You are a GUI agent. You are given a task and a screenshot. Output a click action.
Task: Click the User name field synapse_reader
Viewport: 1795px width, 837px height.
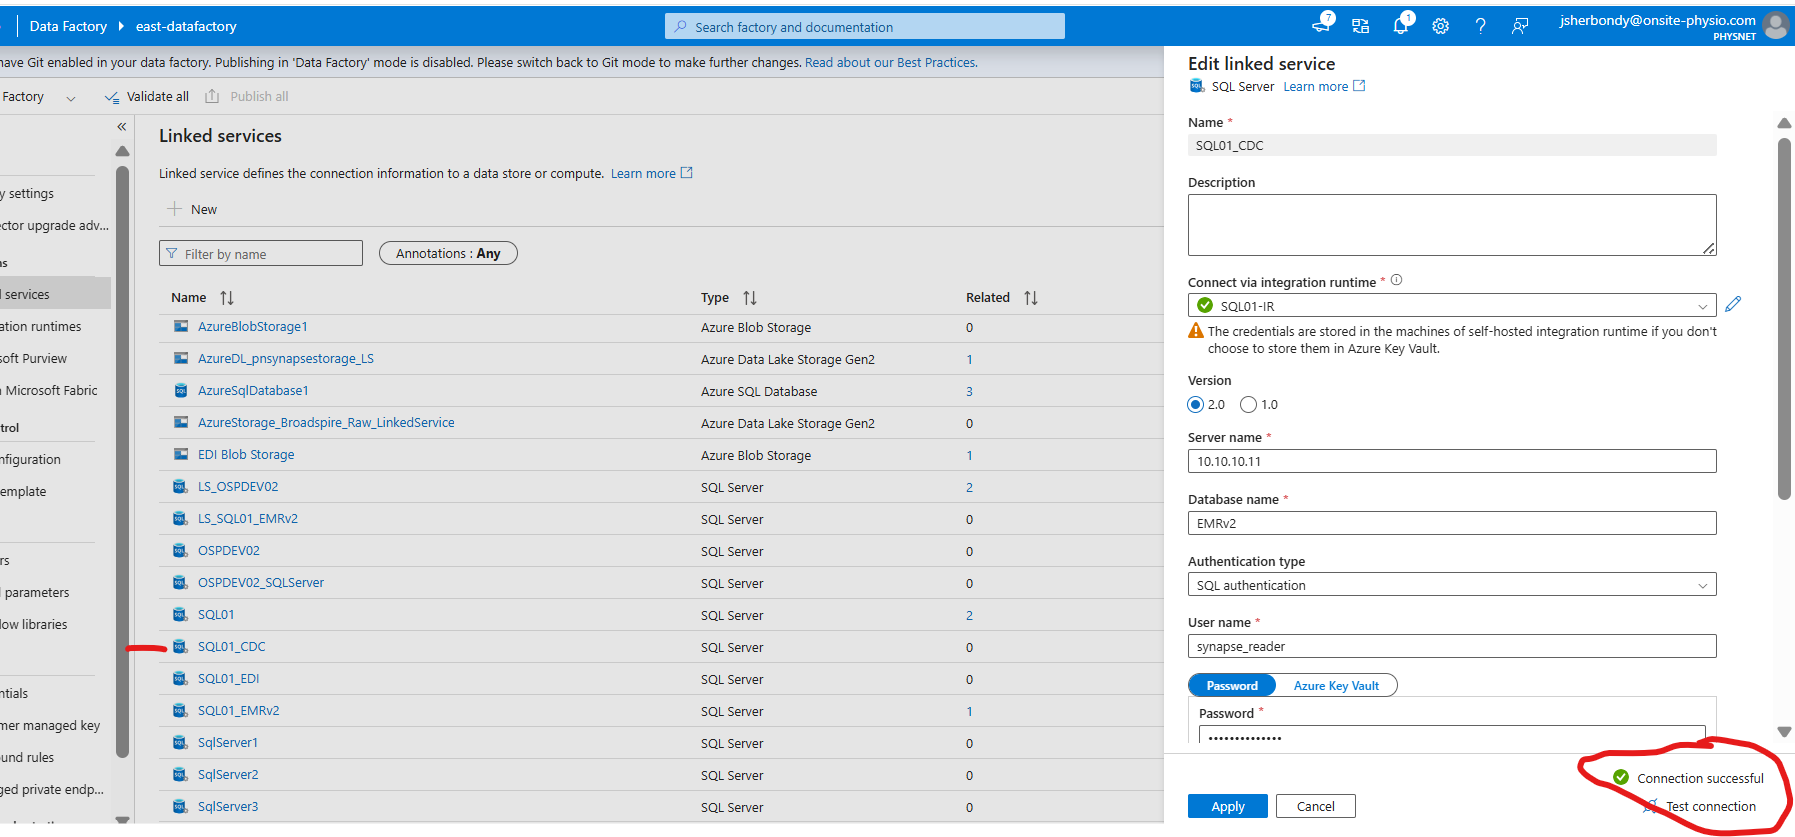1452,646
